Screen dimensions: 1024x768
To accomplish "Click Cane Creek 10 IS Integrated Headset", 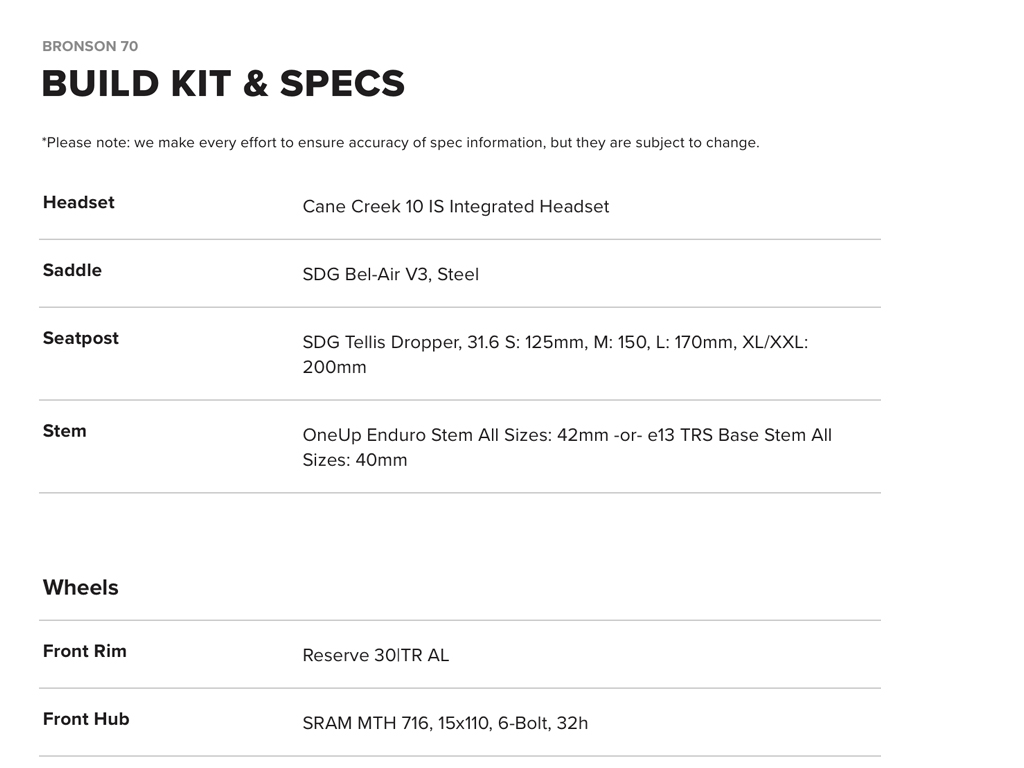I will coord(455,207).
